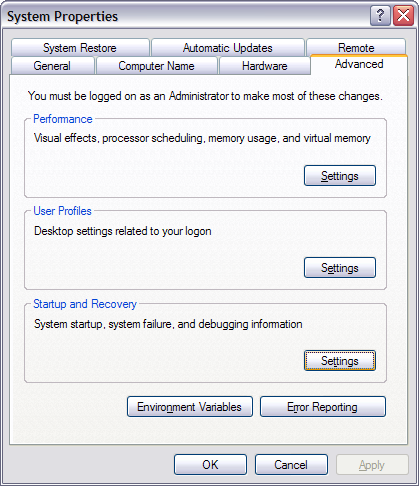Open User Profiles Settings
The image size is (419, 486).
(x=340, y=268)
